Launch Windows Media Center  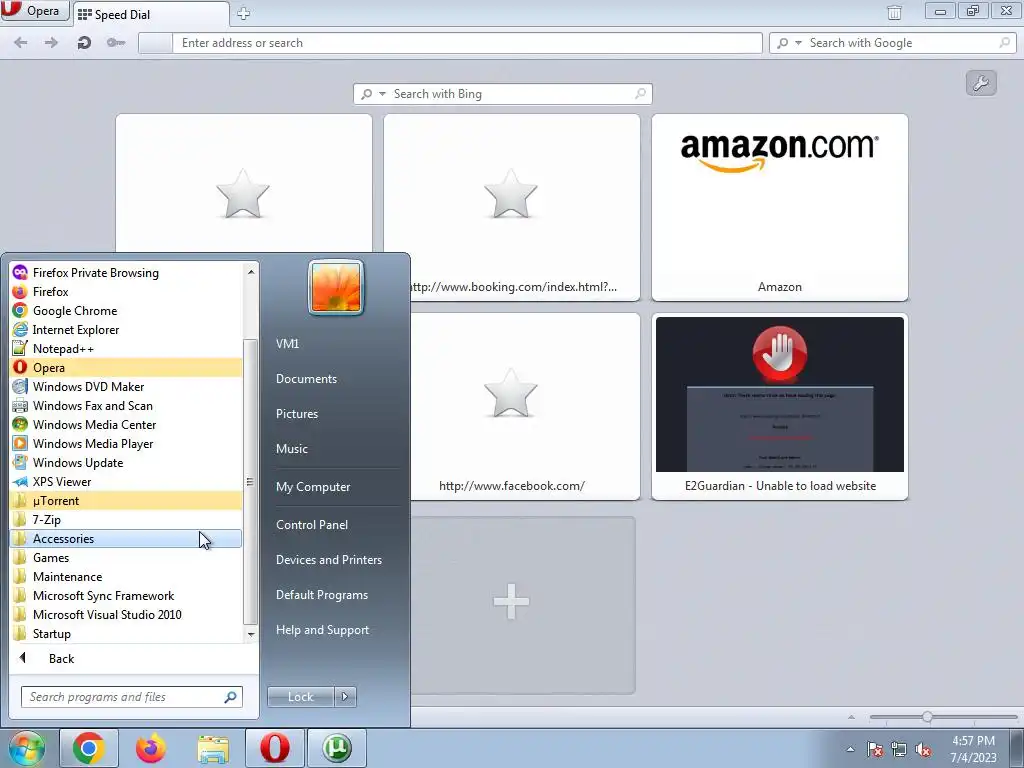tap(126, 424)
